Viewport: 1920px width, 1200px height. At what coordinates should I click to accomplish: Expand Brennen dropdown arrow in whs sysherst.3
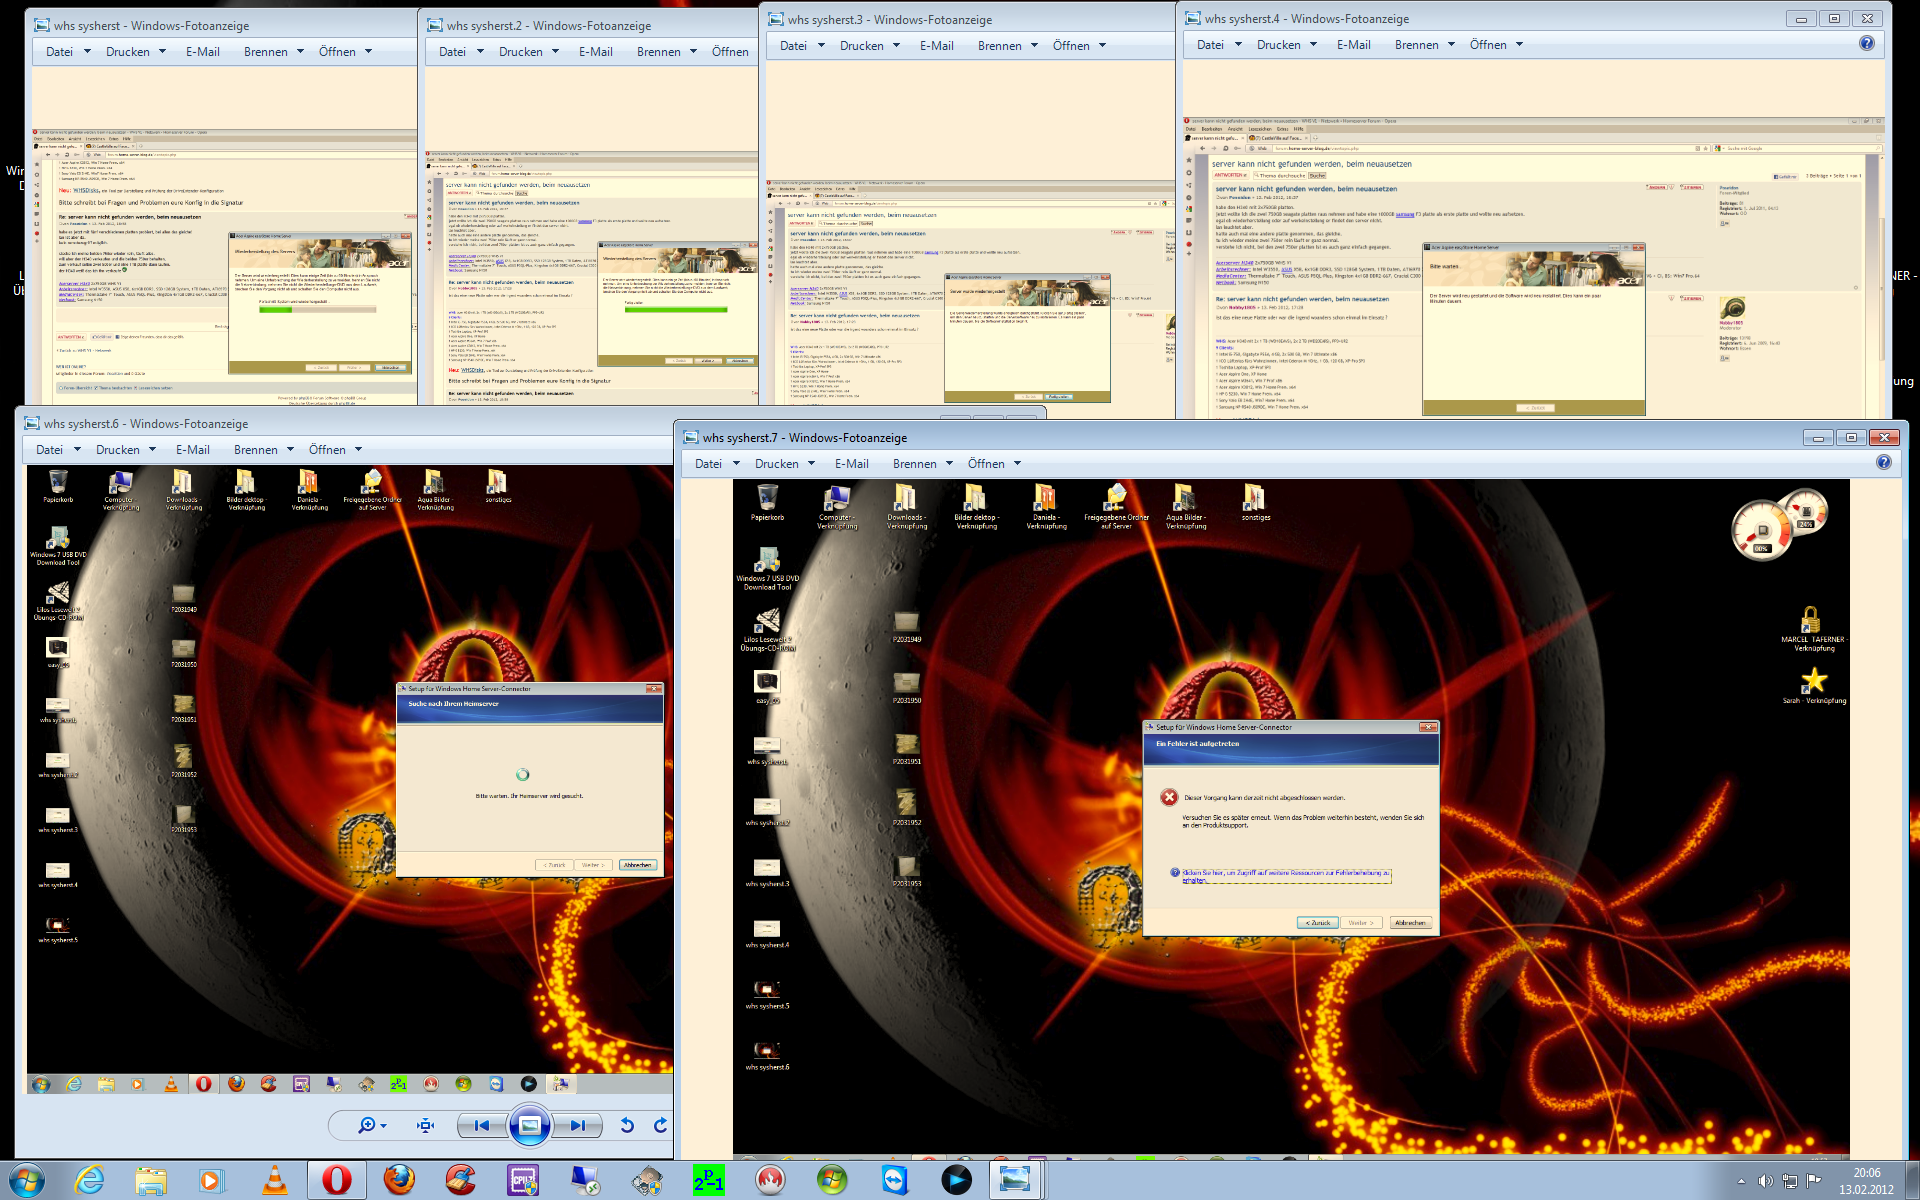[1034, 46]
